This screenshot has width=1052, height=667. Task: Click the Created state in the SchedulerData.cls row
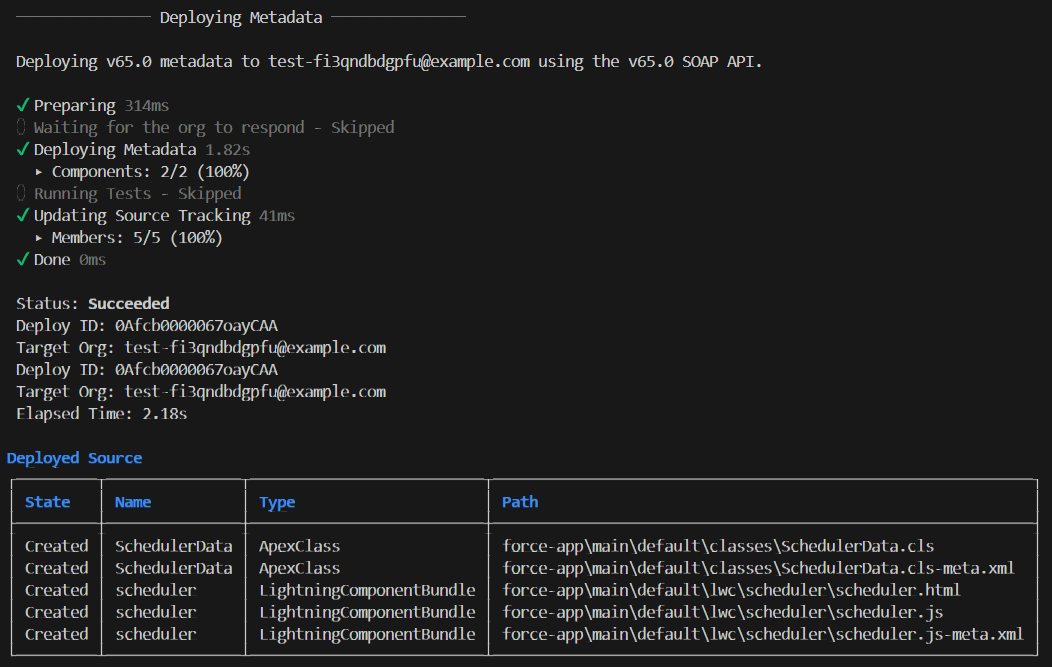(x=56, y=546)
